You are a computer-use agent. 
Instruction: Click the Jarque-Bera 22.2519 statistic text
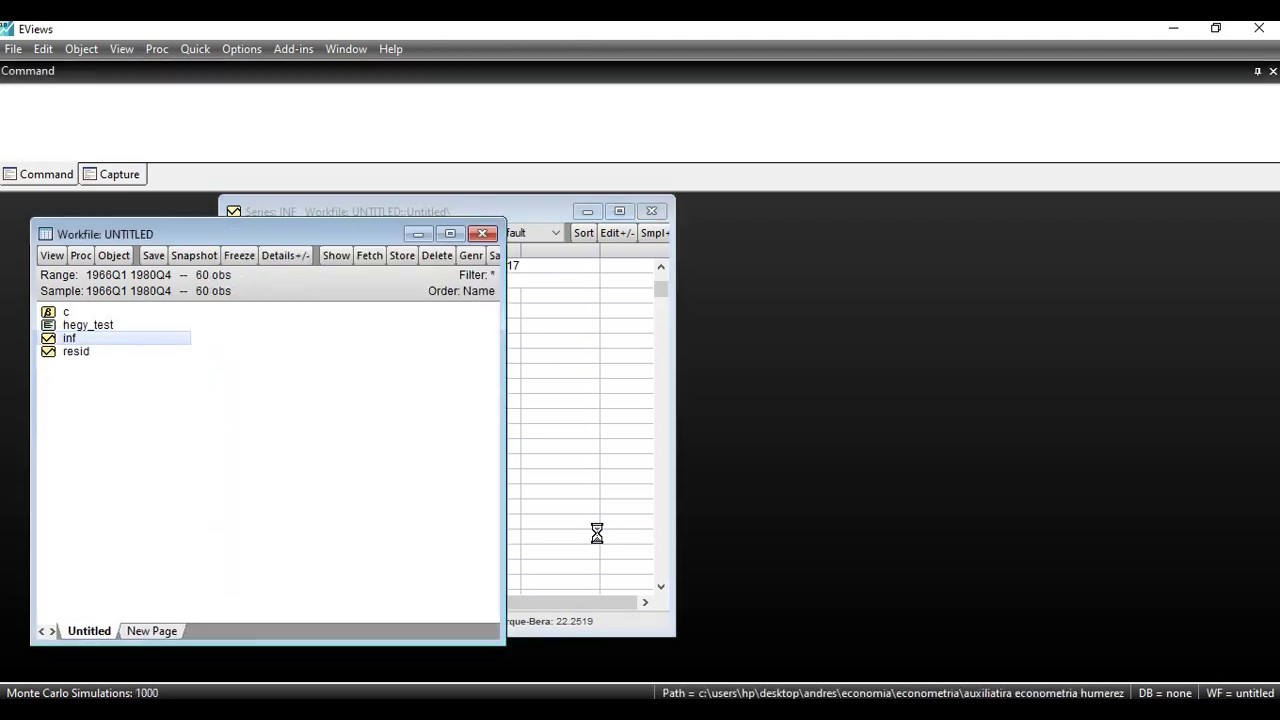point(550,621)
